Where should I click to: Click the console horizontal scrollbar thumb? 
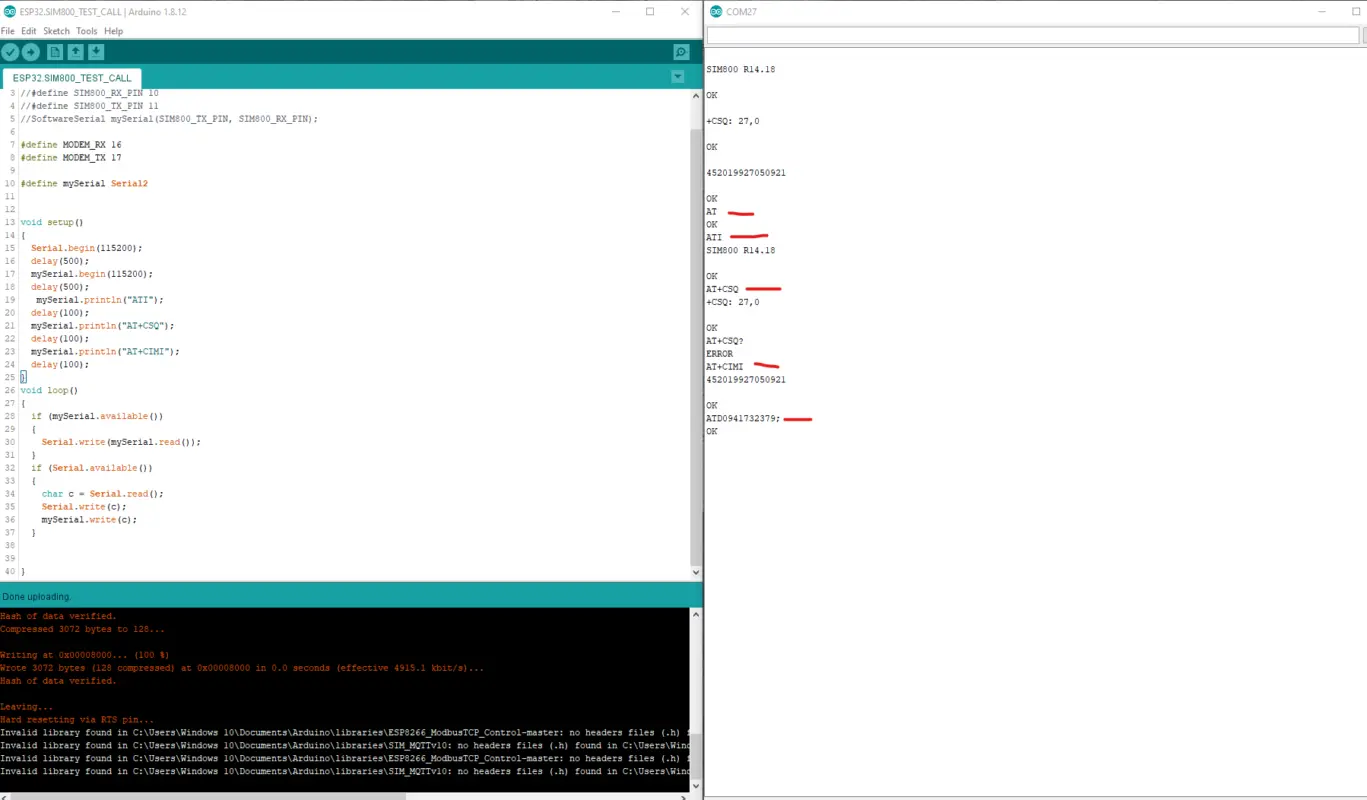[x=209, y=796]
